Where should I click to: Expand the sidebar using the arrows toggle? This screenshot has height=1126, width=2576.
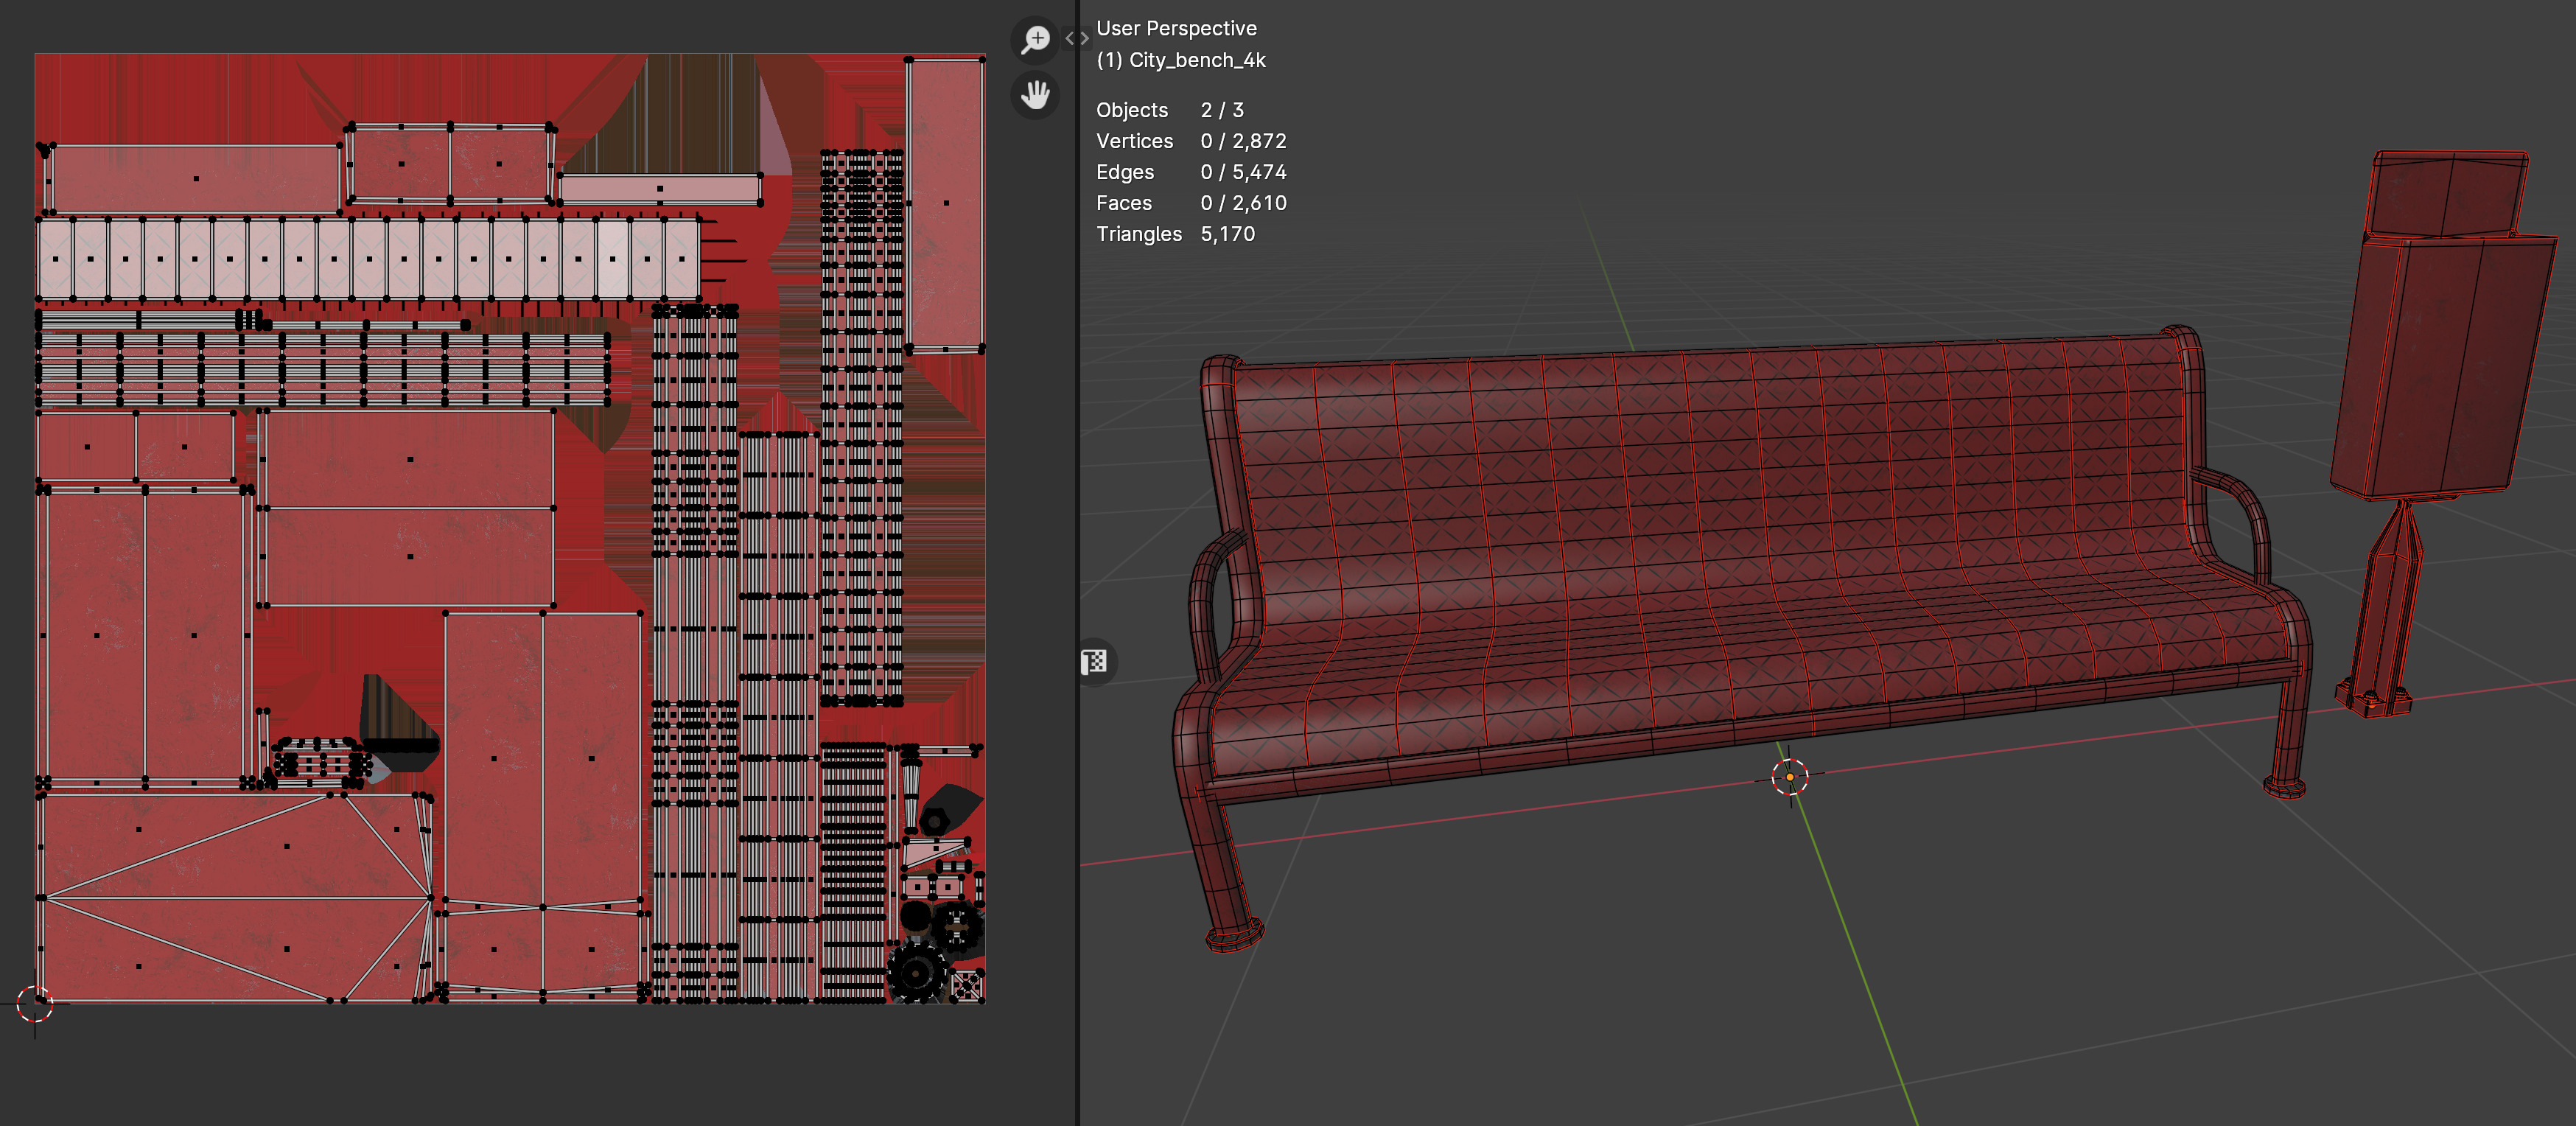tap(1076, 39)
